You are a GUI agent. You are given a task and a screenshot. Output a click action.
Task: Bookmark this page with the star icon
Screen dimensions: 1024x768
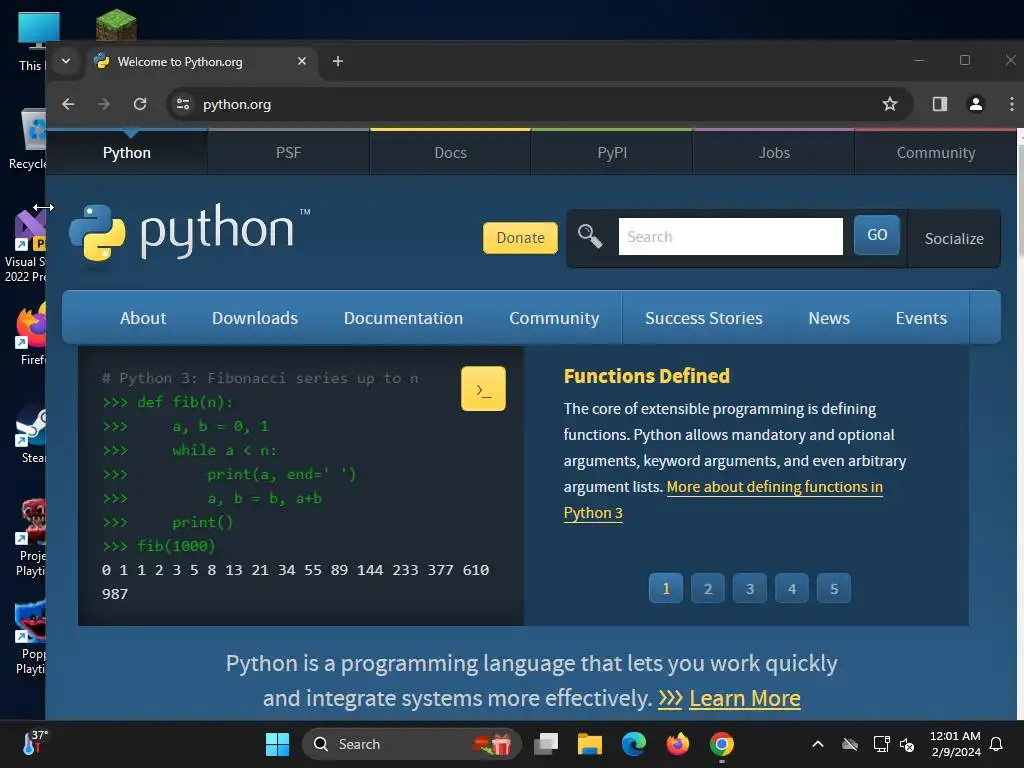point(889,104)
